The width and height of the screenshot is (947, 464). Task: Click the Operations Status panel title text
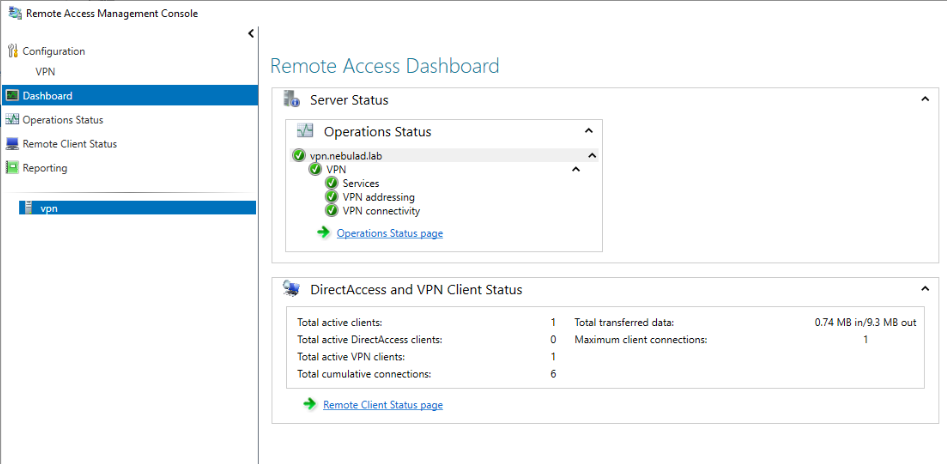[x=377, y=132]
